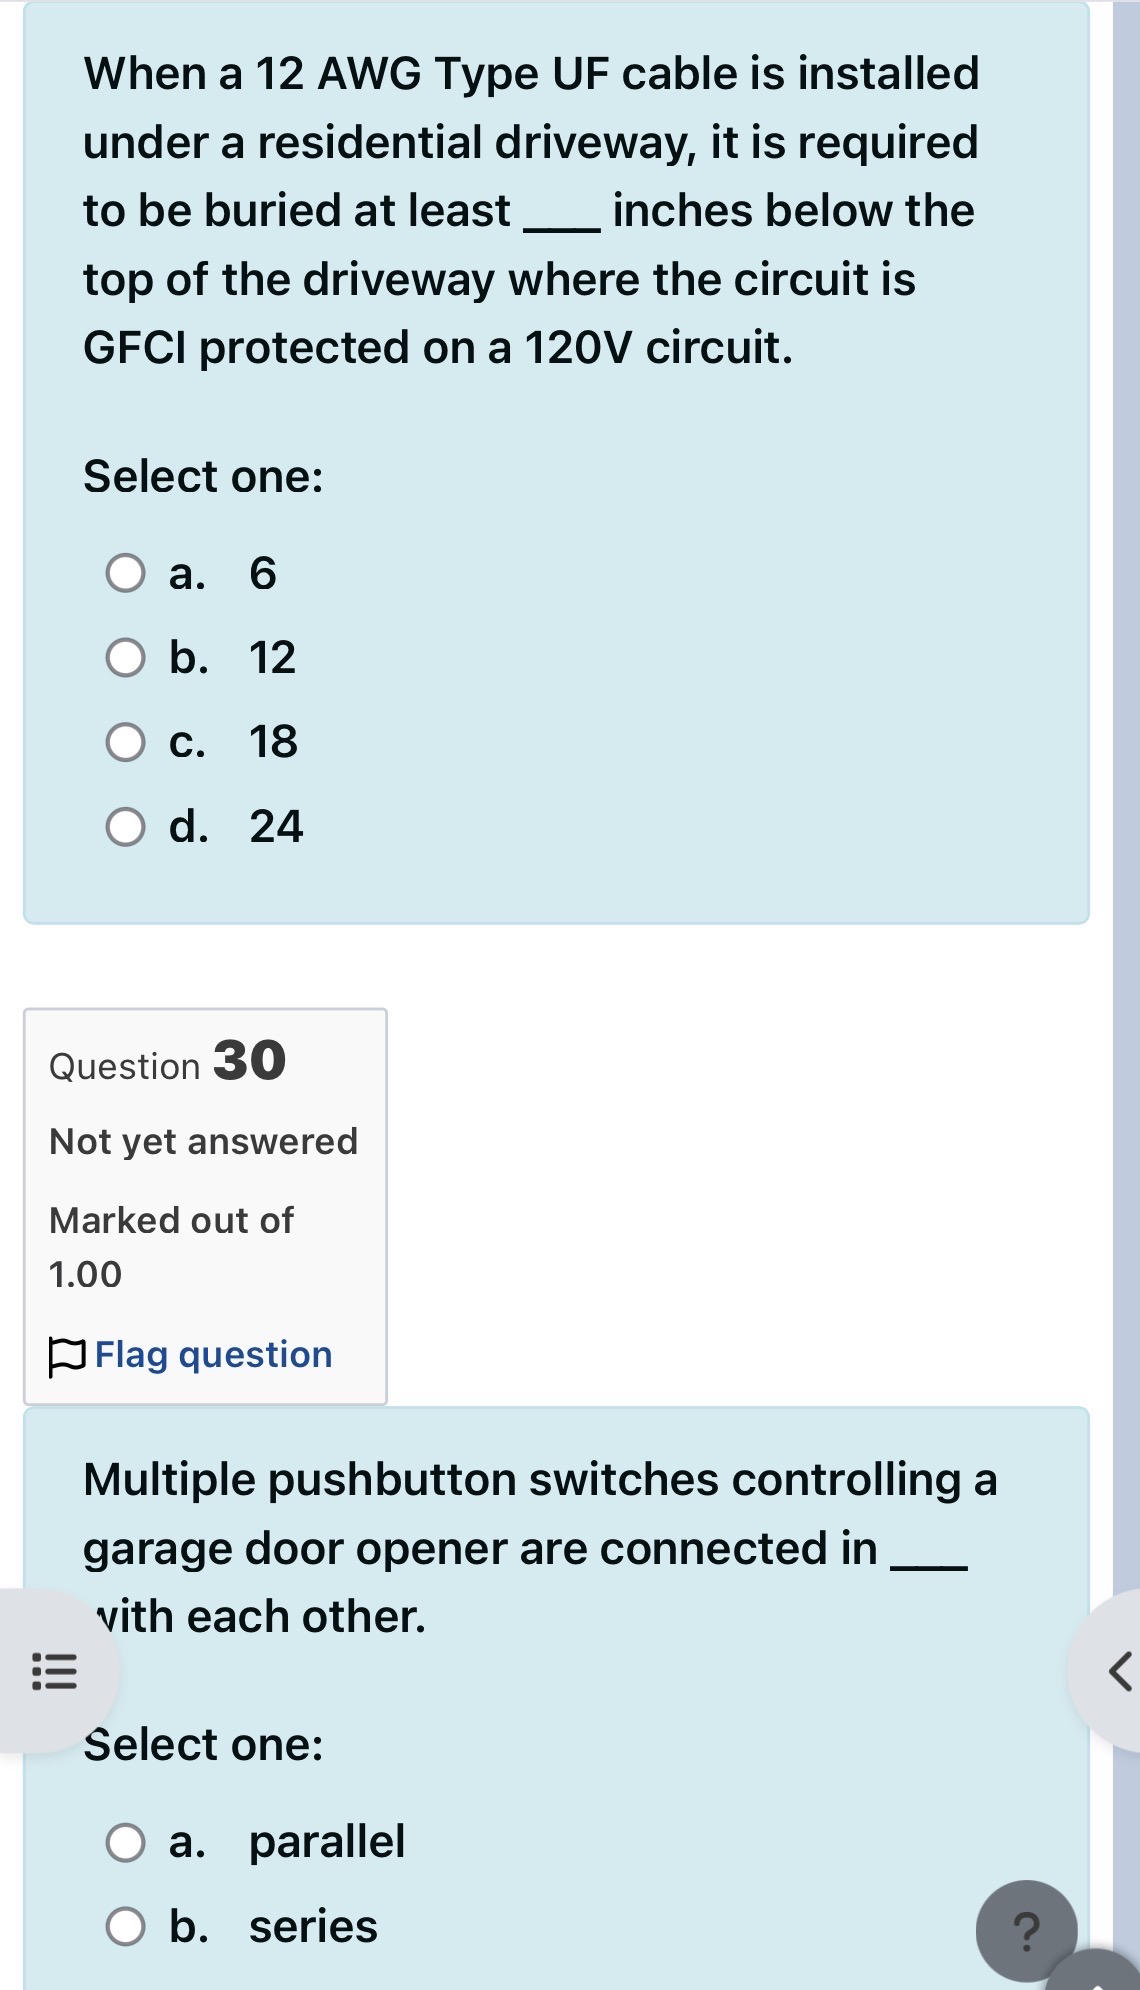
Task: Select answer b. 12 inches
Action: tap(126, 658)
